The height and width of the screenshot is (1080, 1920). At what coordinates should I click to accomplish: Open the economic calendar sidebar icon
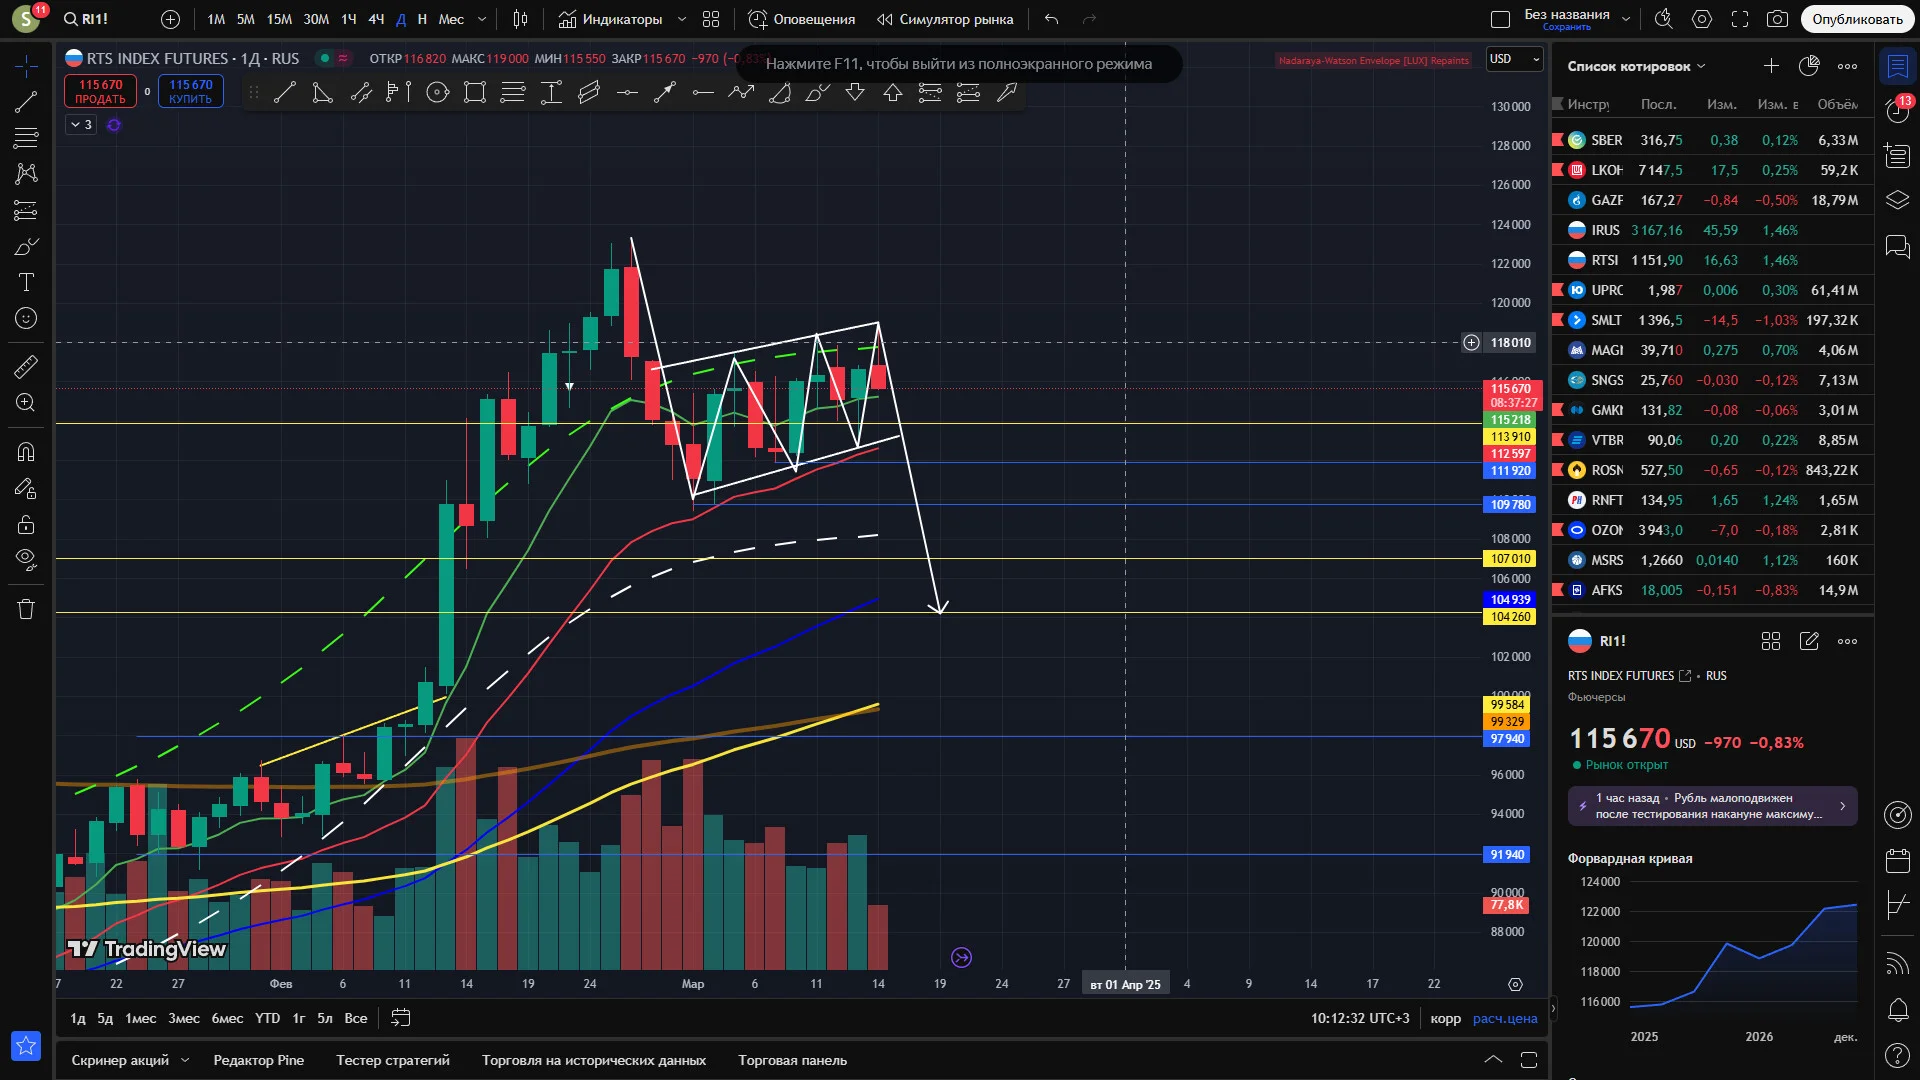click(x=1897, y=860)
